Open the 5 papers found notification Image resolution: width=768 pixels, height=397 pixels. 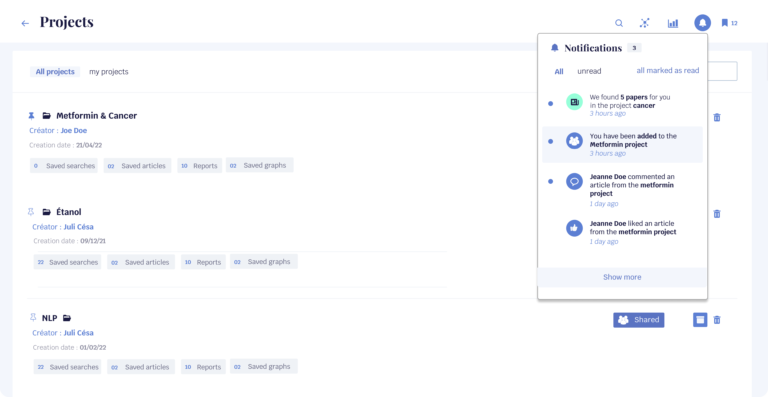(x=622, y=105)
